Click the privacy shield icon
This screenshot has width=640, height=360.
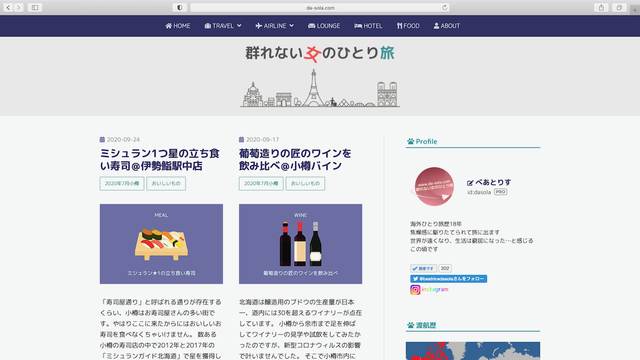[x=180, y=7]
